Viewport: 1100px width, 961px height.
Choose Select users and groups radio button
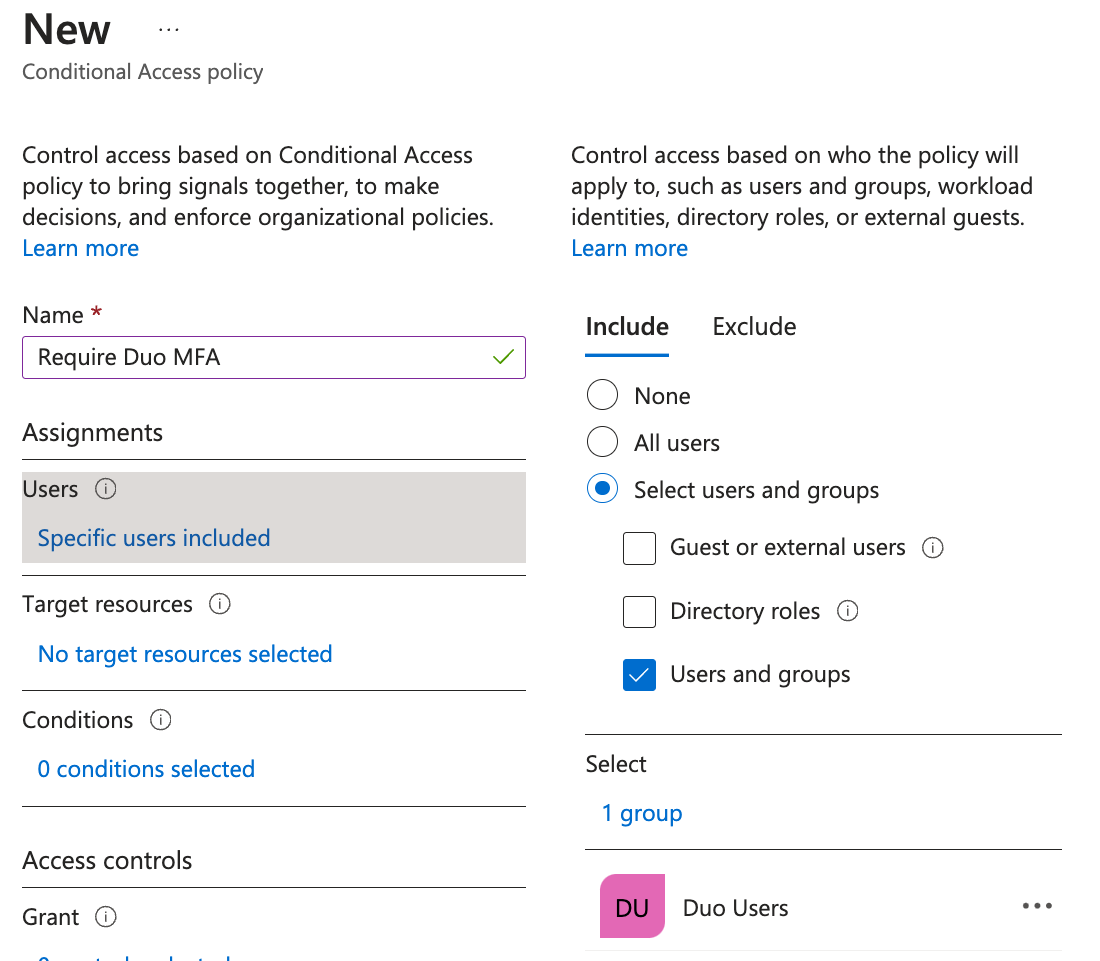point(602,490)
